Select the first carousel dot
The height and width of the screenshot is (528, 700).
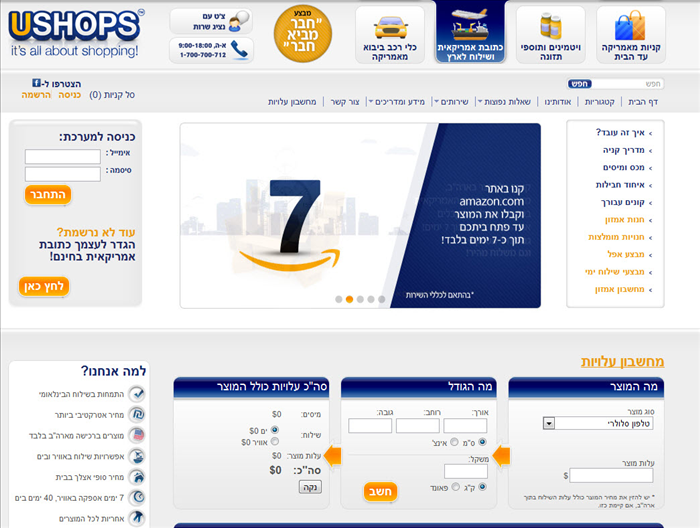point(339,299)
